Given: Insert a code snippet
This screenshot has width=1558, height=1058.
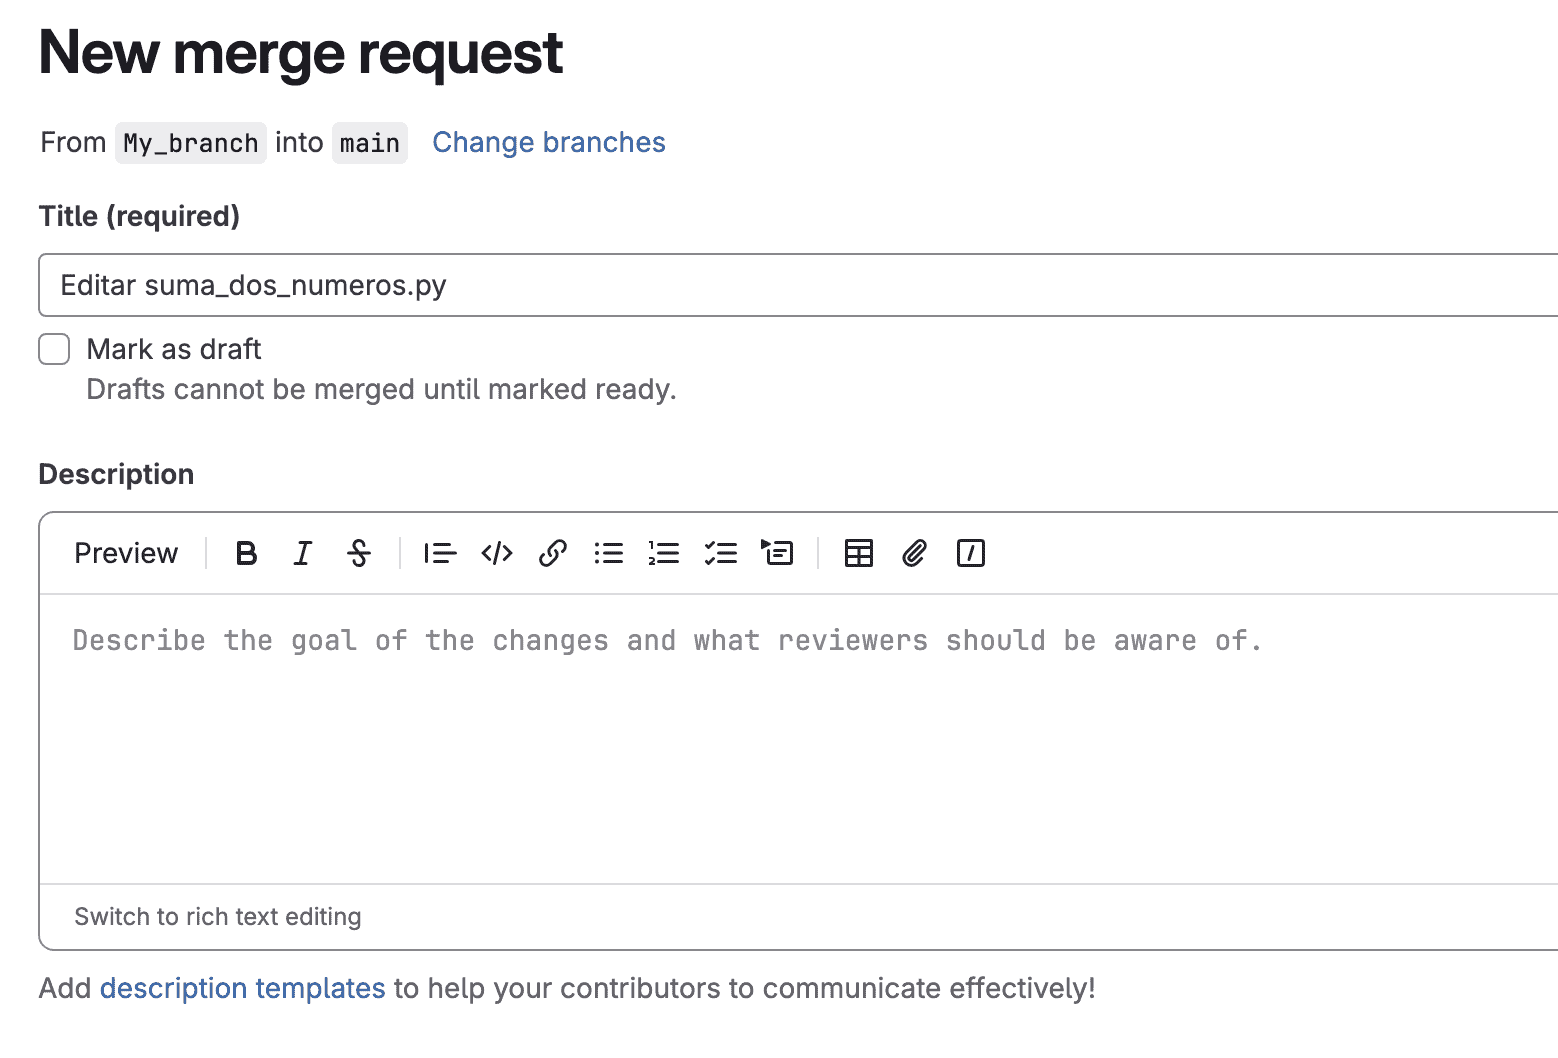Looking at the screenshot, I should (497, 553).
